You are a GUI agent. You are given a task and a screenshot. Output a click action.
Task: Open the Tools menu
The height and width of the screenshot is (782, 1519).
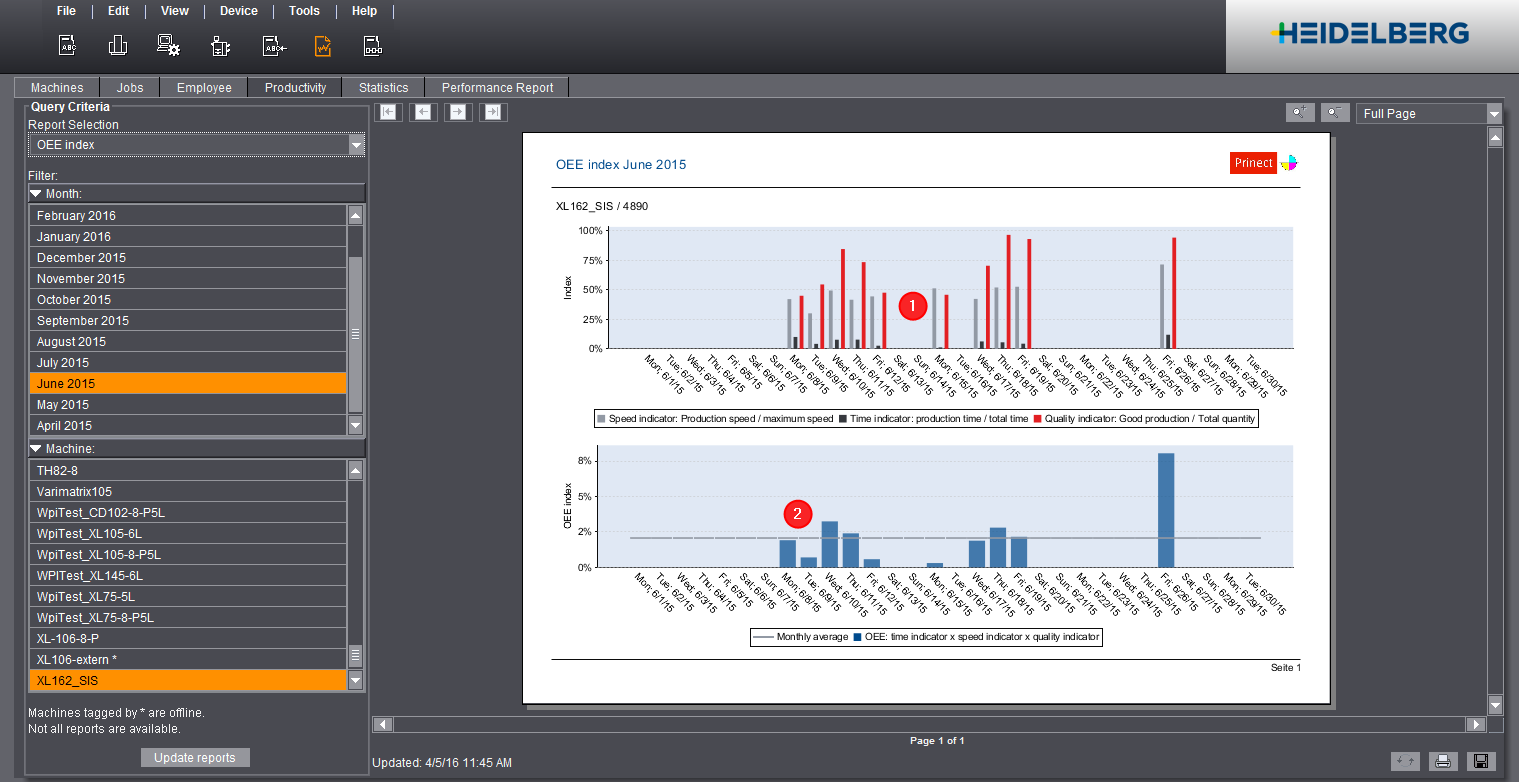point(304,11)
